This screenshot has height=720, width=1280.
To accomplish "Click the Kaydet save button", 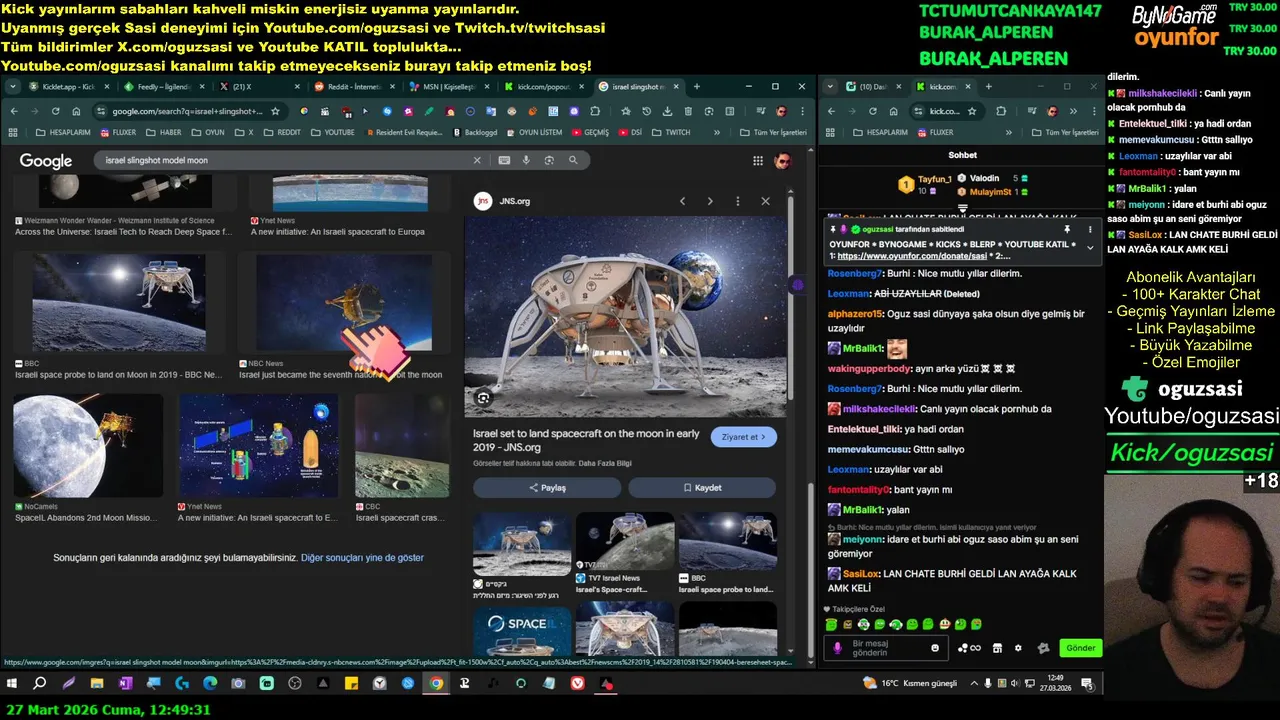I will coord(702,488).
